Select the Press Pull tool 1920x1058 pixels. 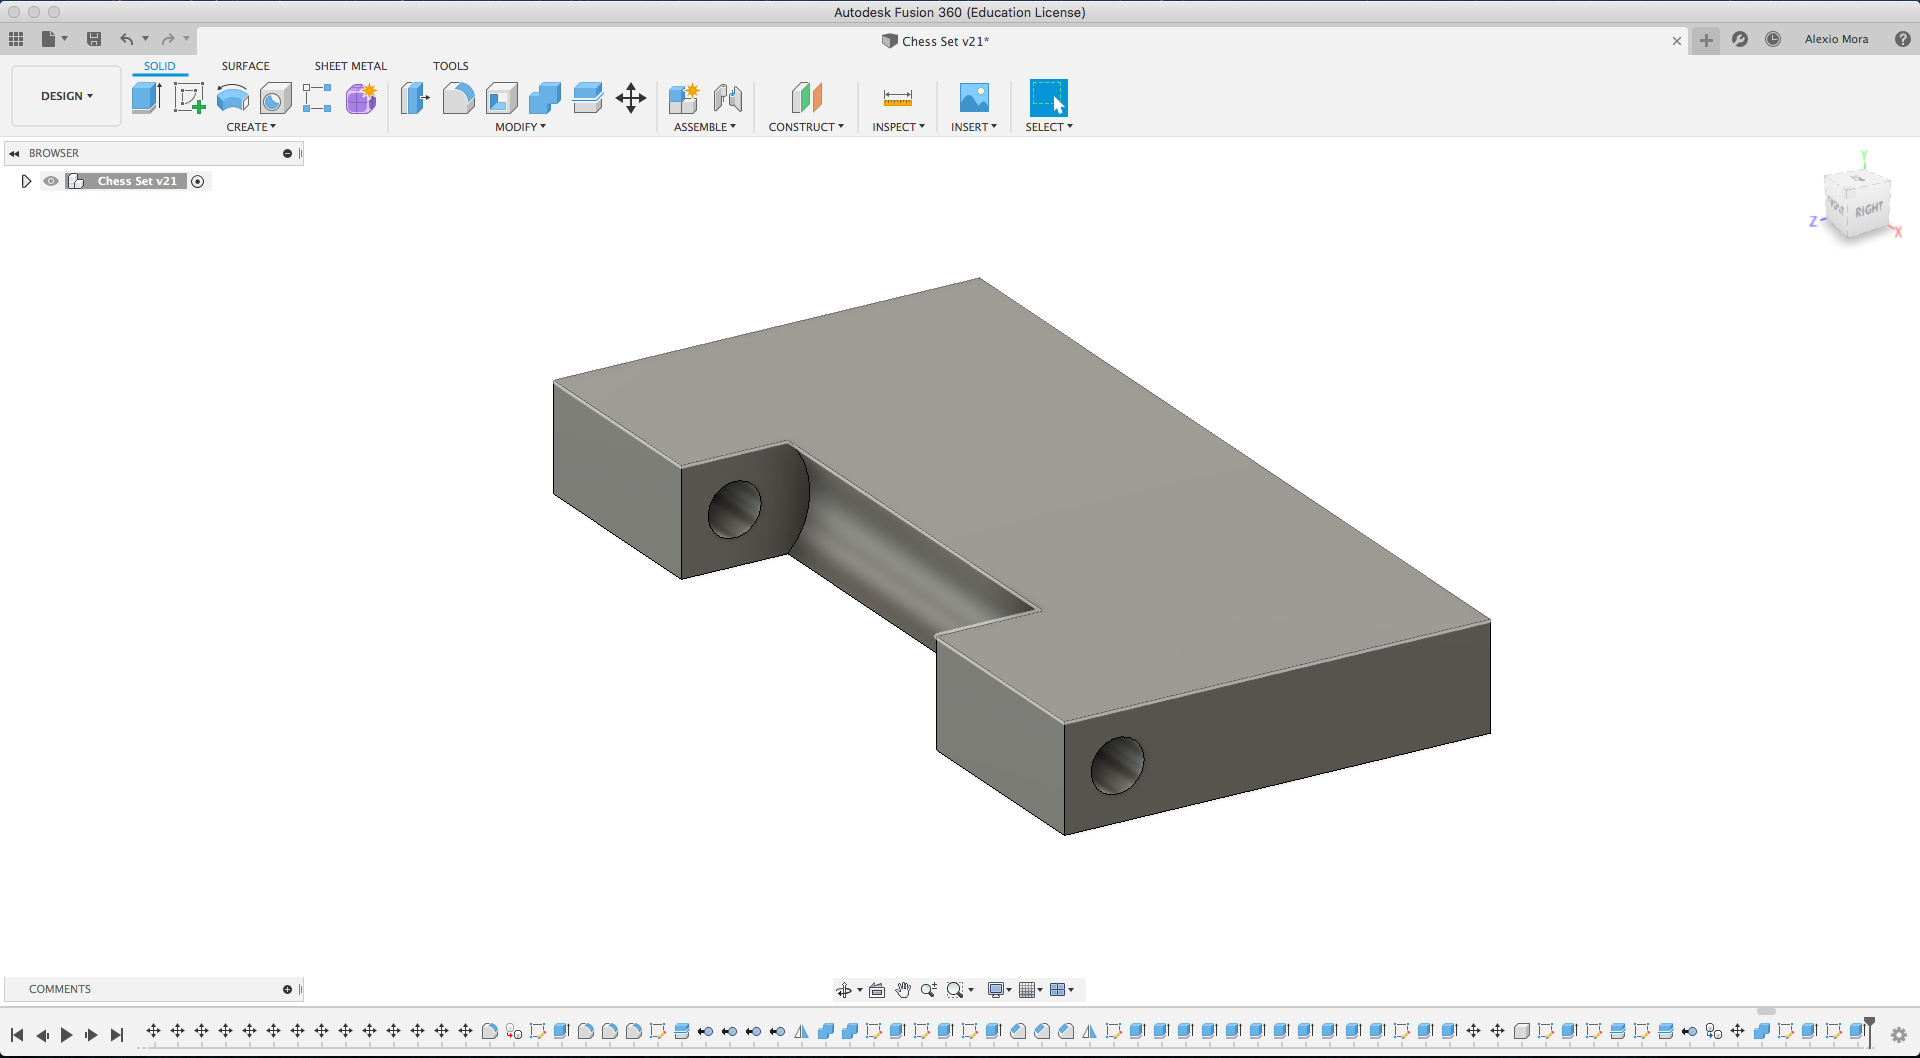pos(415,98)
